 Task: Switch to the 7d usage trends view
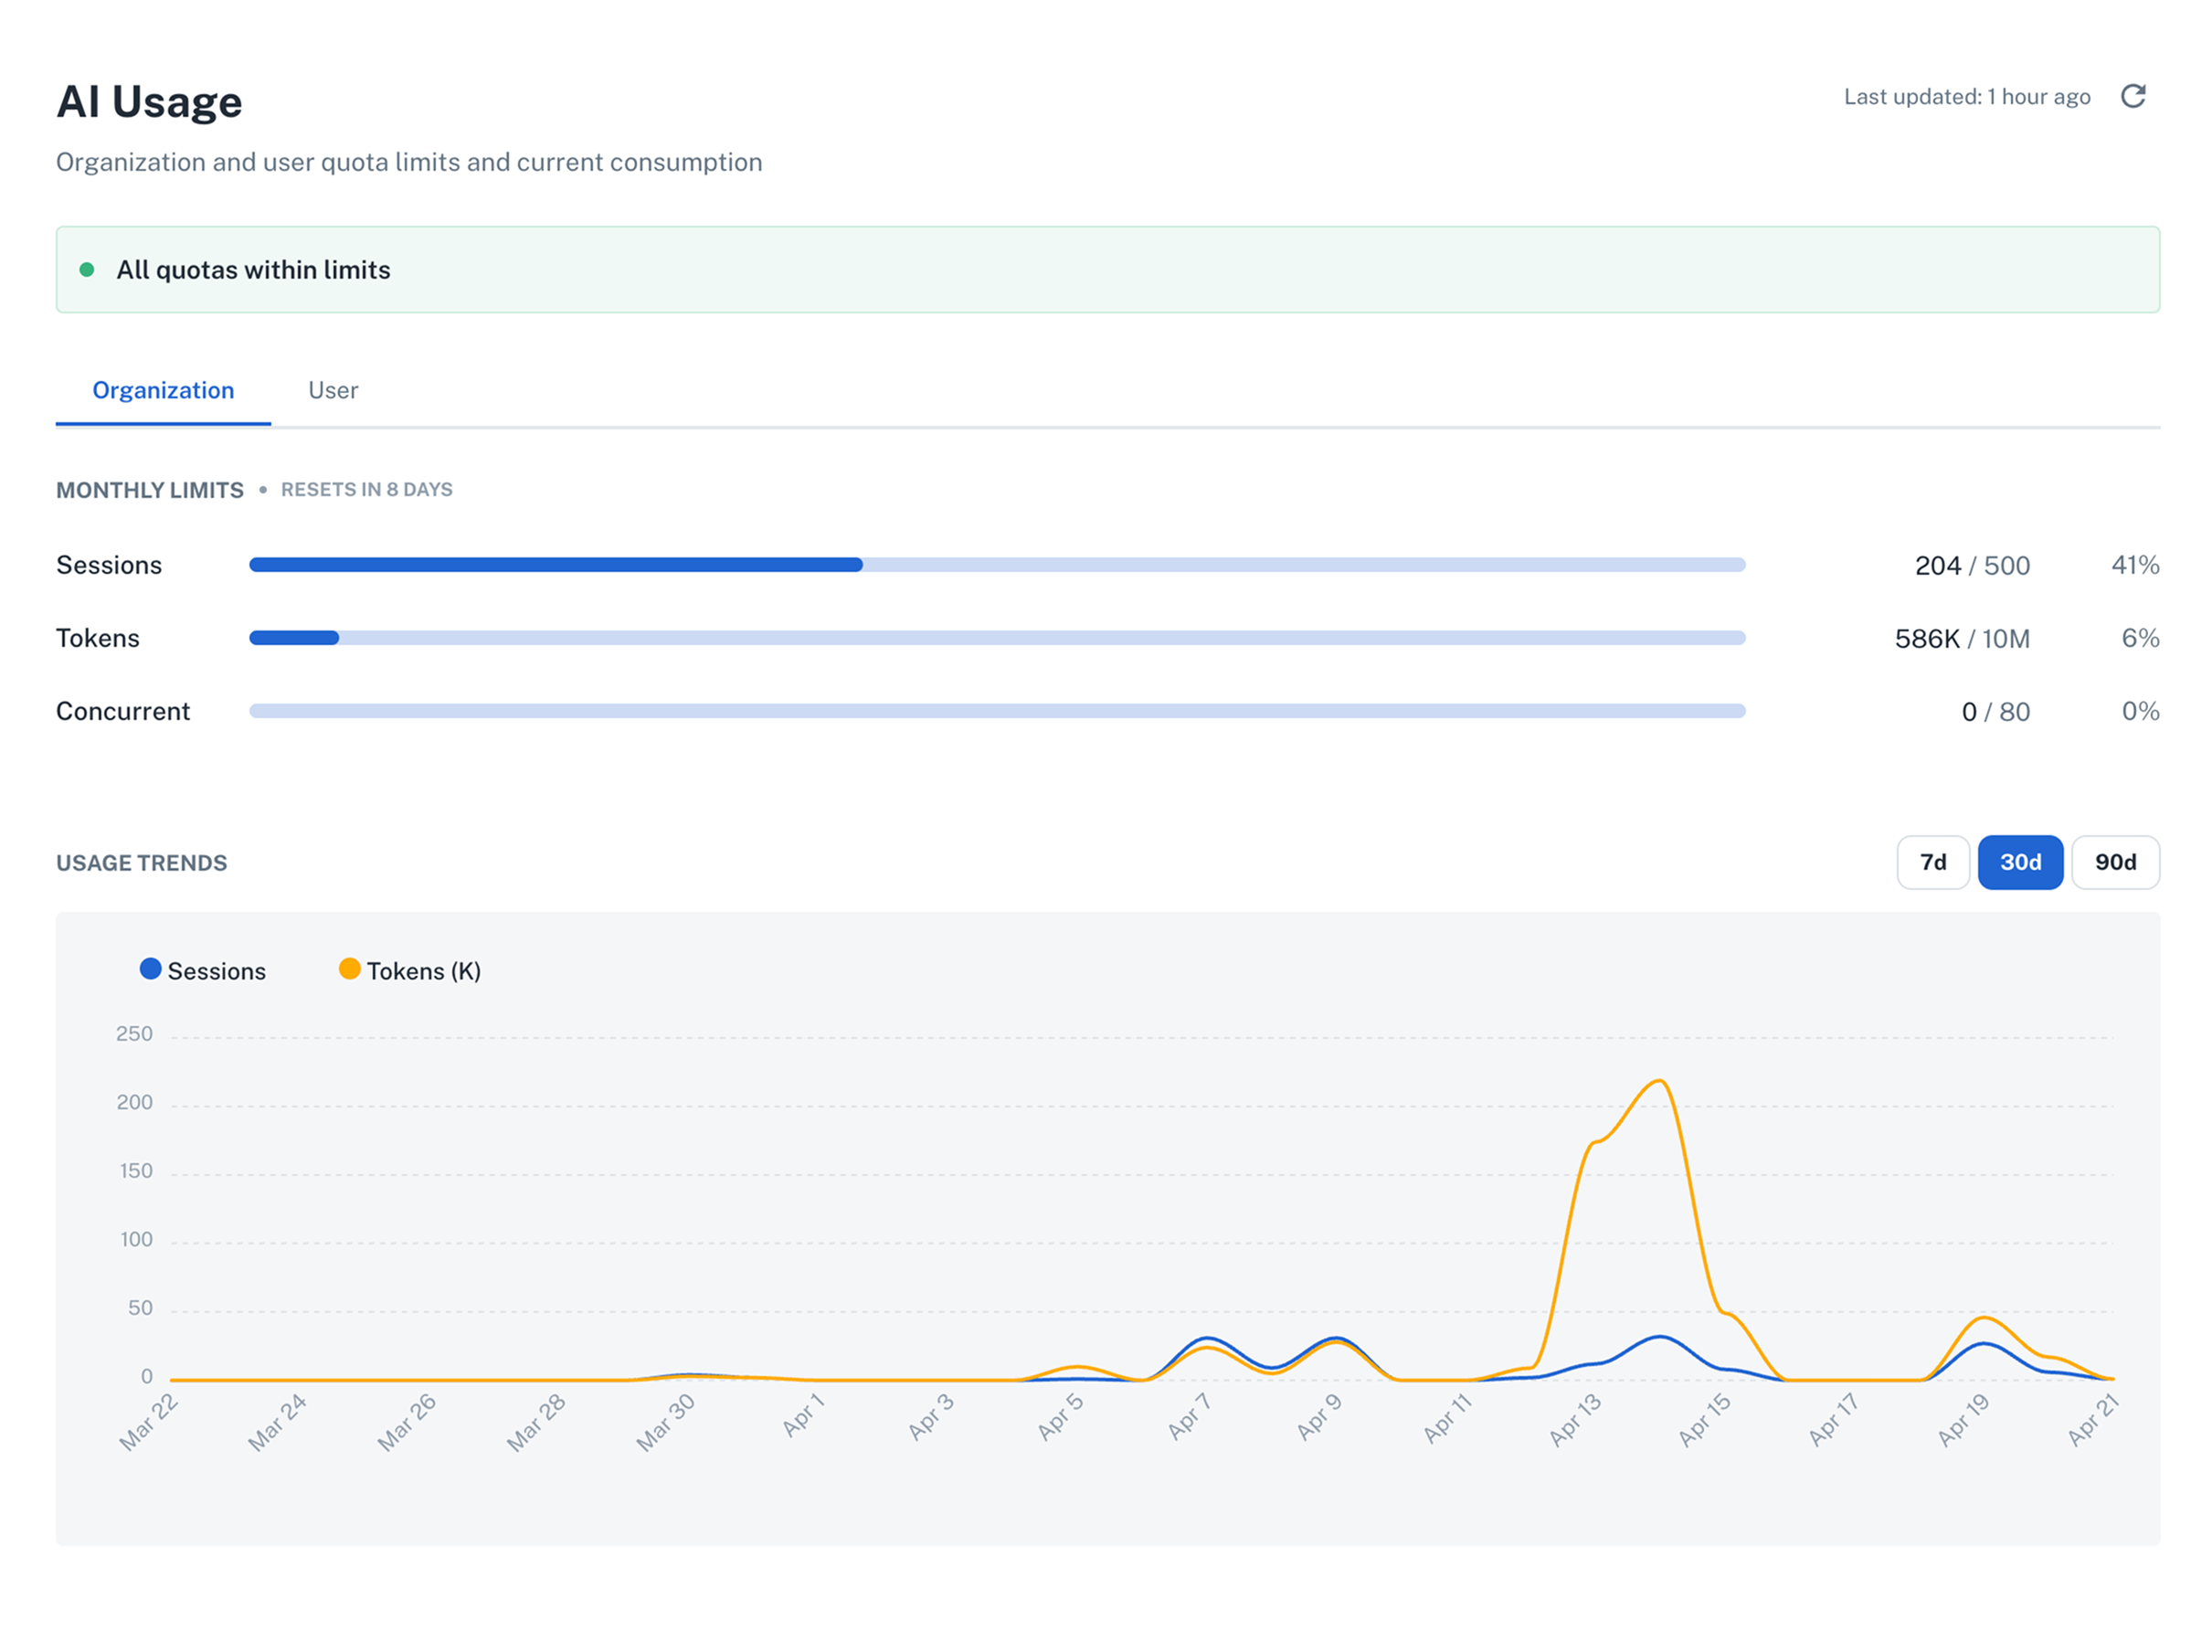click(1933, 862)
